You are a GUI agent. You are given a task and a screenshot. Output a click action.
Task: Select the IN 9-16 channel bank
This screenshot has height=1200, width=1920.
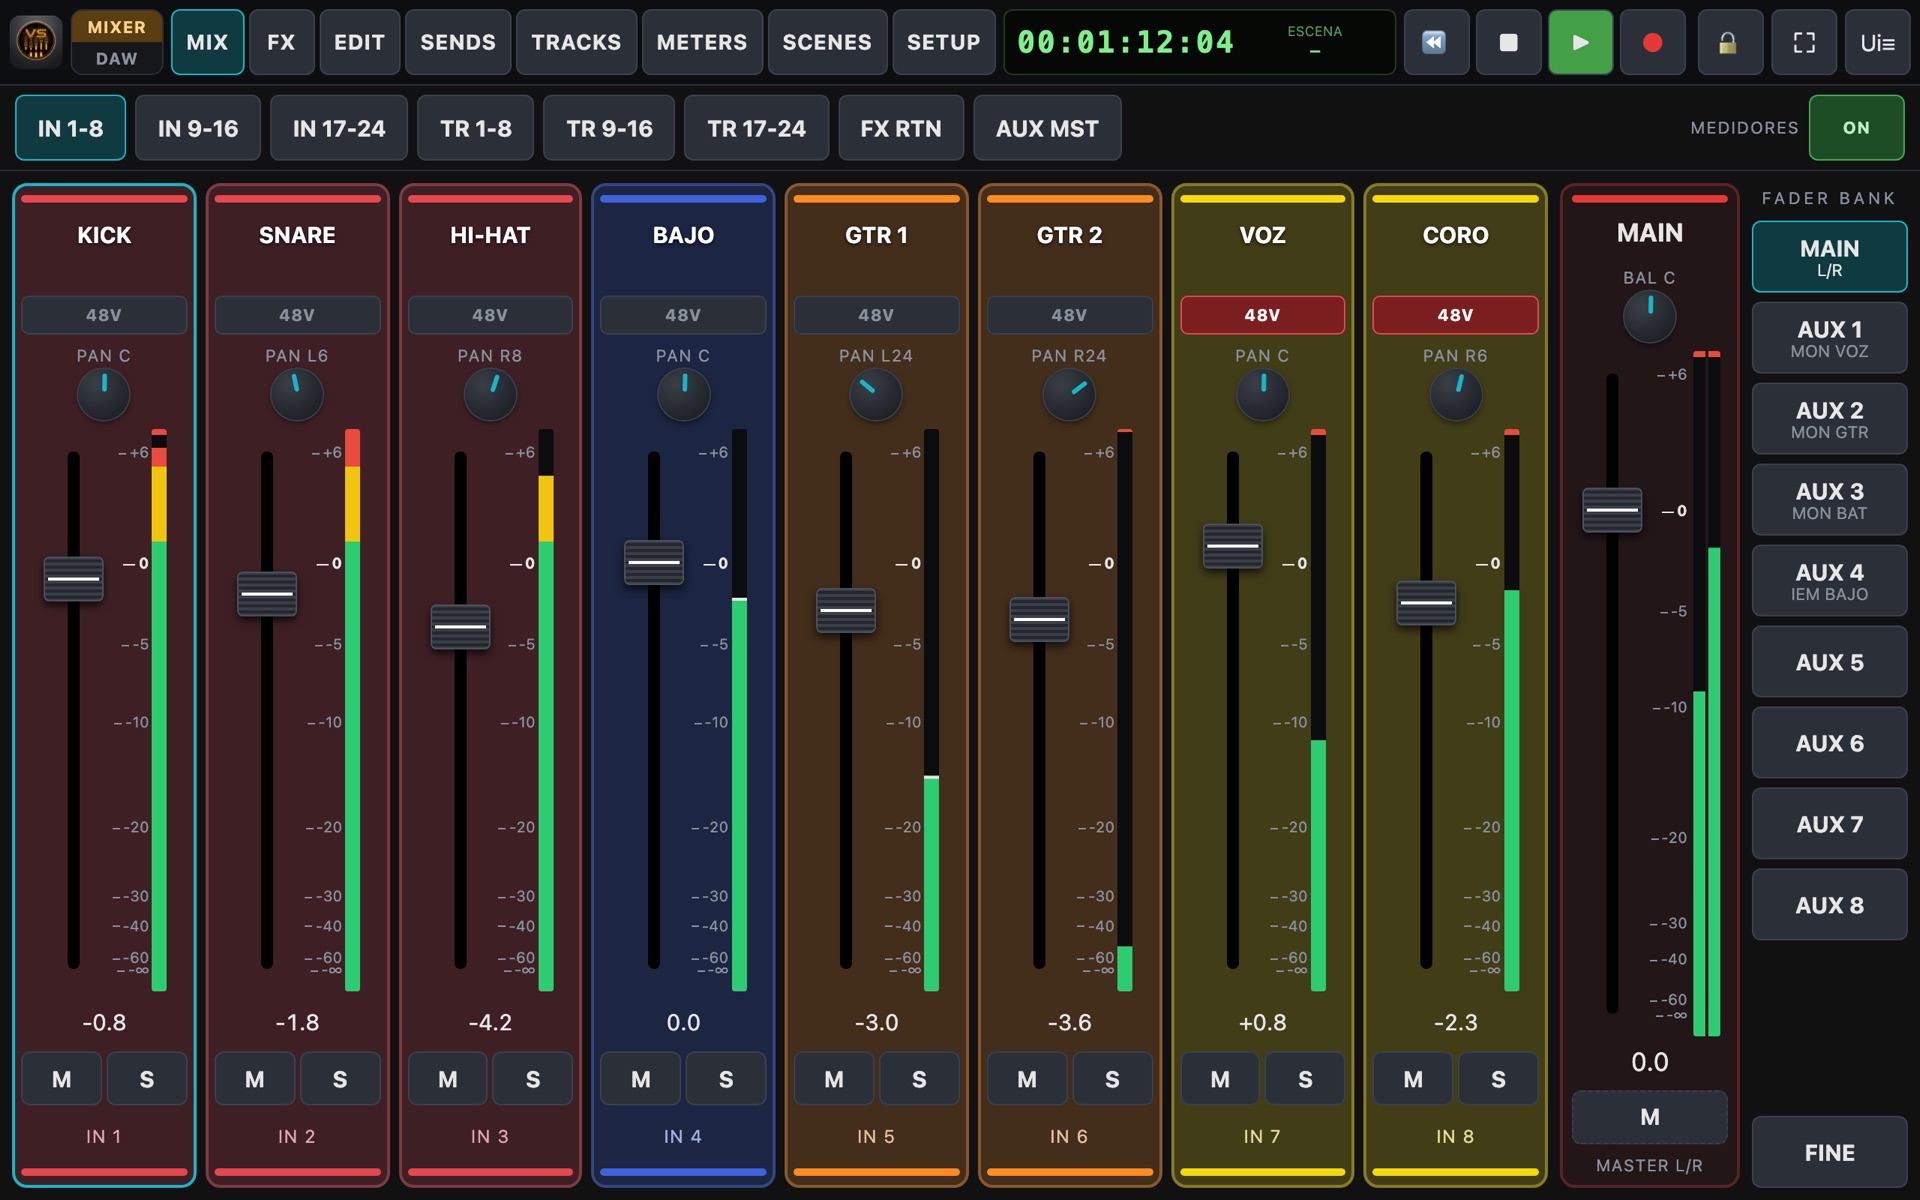pos(198,128)
